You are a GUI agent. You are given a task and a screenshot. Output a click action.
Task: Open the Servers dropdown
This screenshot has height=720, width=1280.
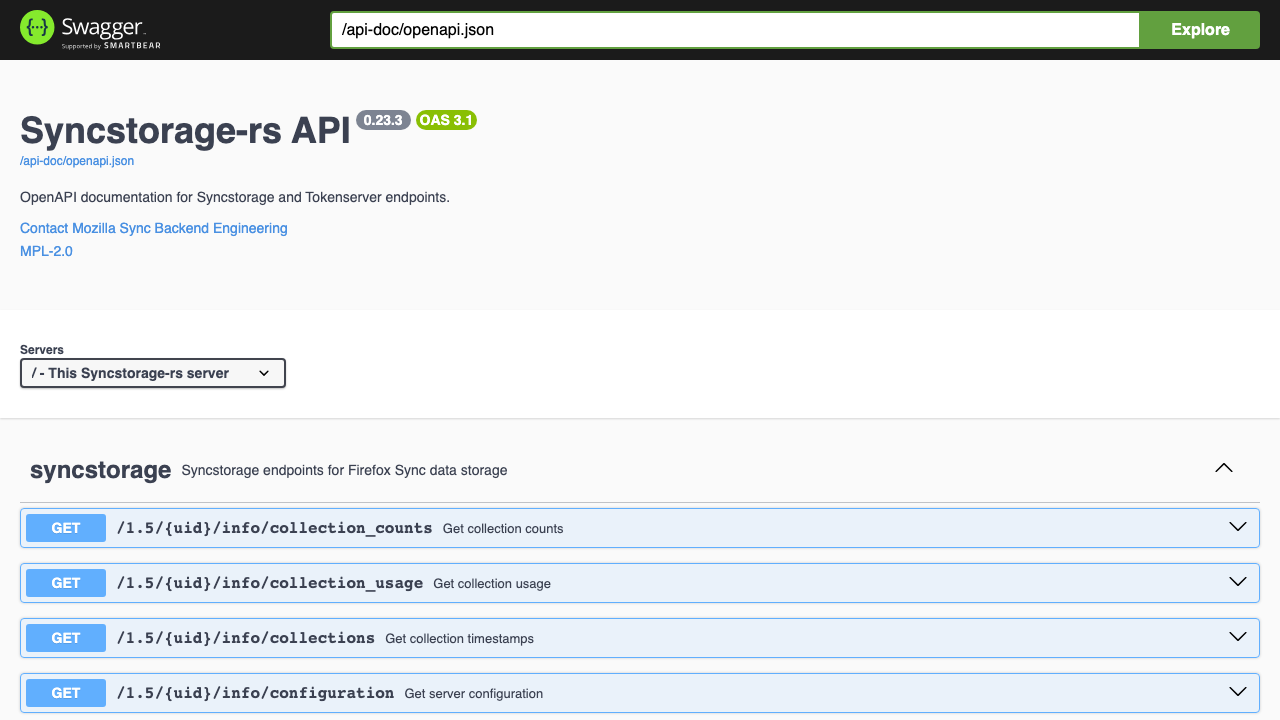click(153, 373)
